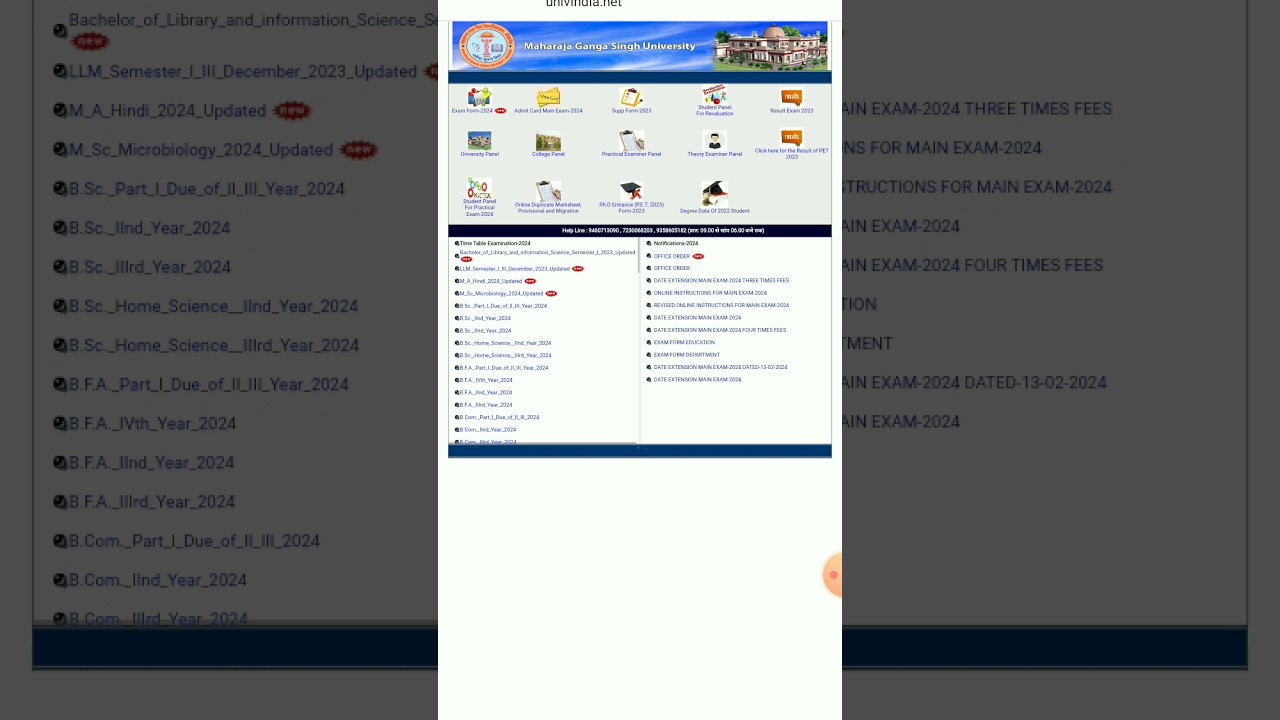Click the Online Duplicate Marksheet icon
Viewport: 1280px width, 720px height.
pyautogui.click(x=548, y=191)
